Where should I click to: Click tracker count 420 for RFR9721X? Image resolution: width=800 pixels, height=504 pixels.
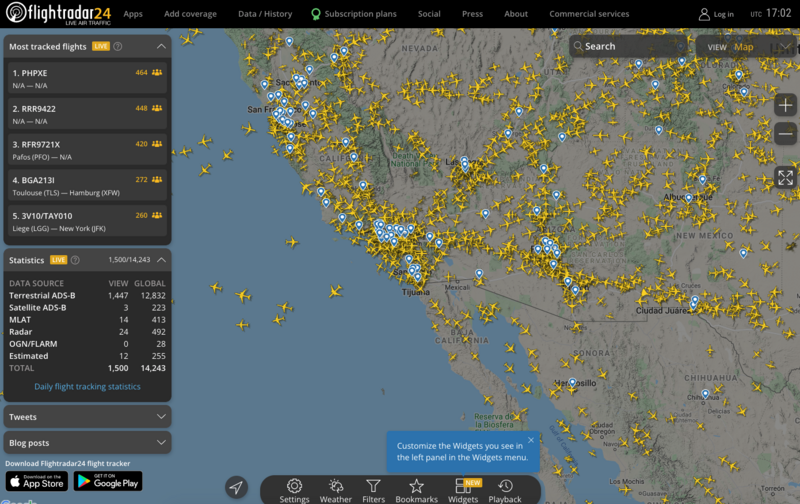pyautogui.click(x=148, y=144)
